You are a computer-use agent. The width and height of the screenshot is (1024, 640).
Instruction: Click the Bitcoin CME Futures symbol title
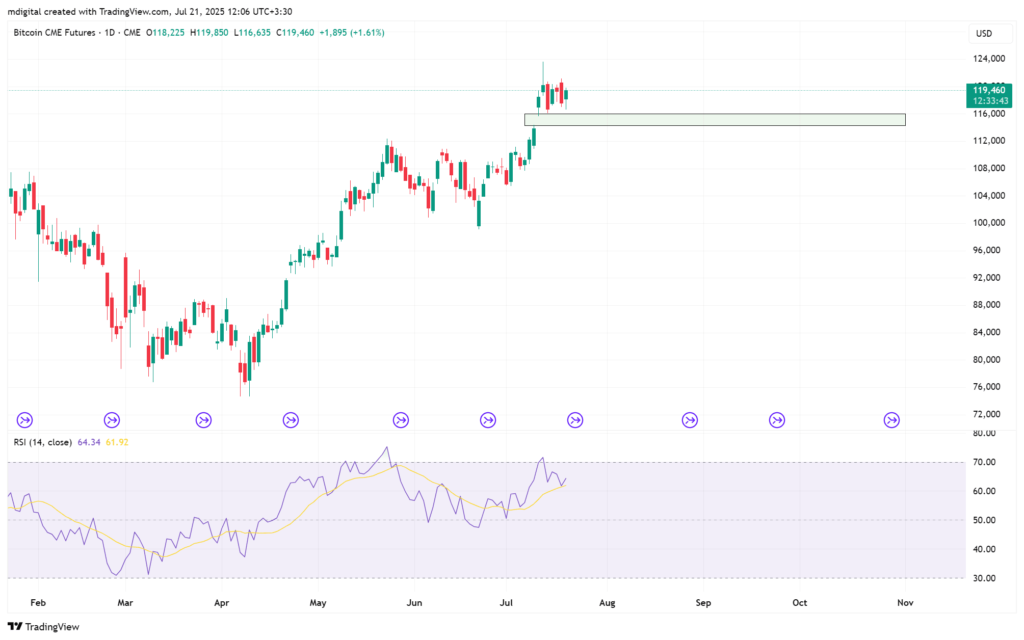click(x=60, y=33)
